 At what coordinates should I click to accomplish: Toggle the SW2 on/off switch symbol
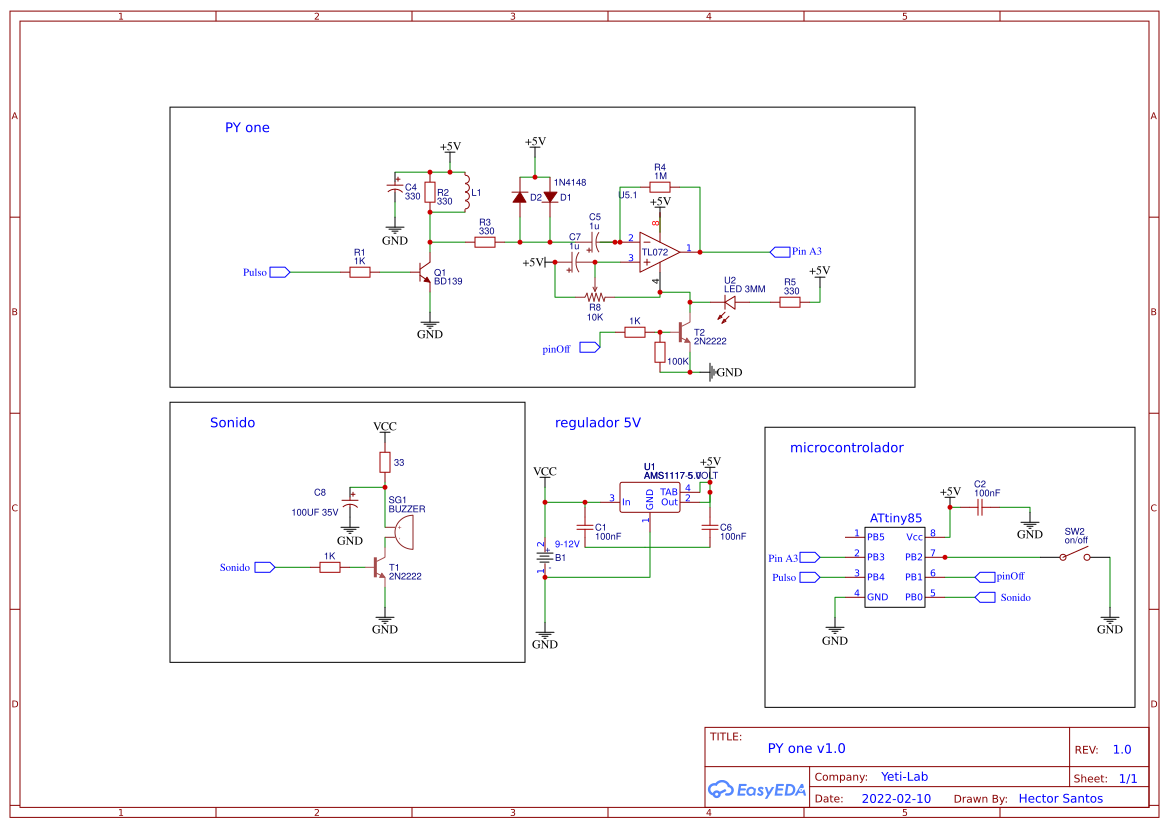pyautogui.click(x=1075, y=556)
